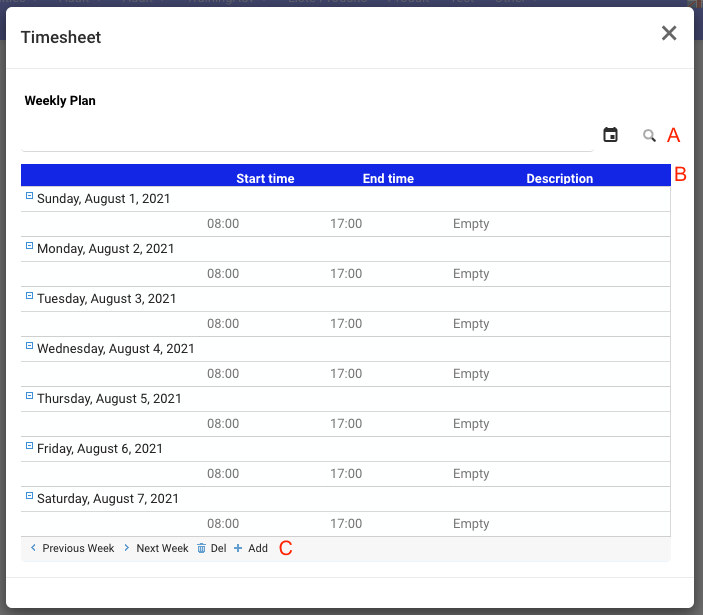Image resolution: width=703 pixels, height=615 pixels.
Task: Click the Next Week arrow icon
Action: [x=126, y=548]
